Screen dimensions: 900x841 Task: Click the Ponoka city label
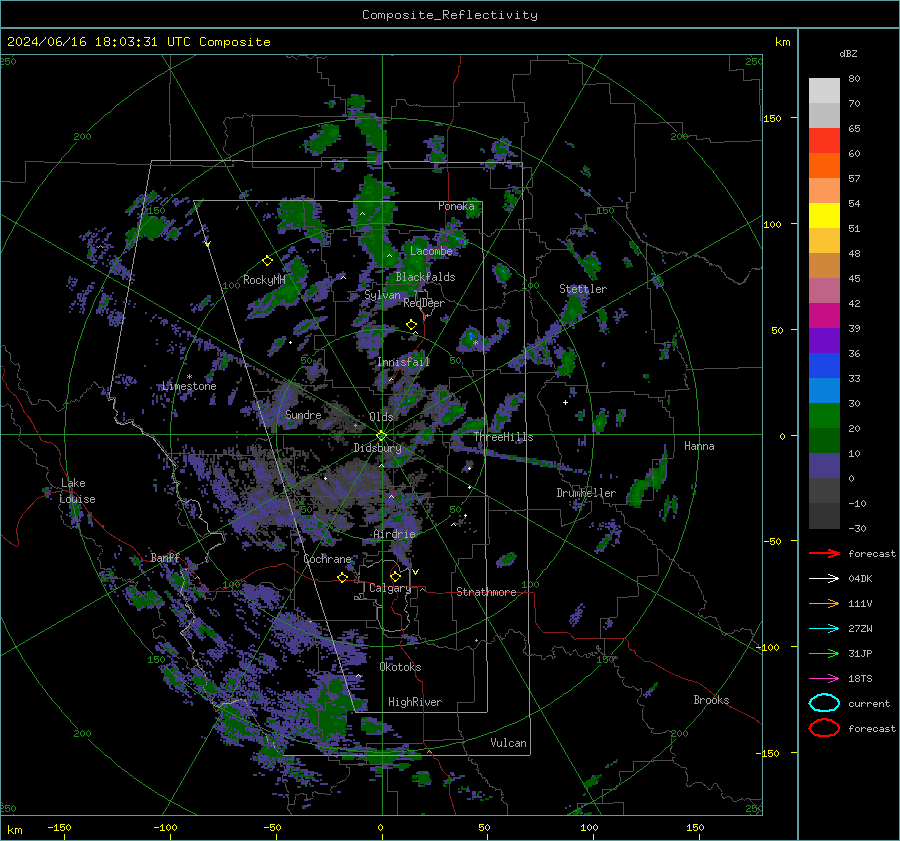pyautogui.click(x=456, y=206)
